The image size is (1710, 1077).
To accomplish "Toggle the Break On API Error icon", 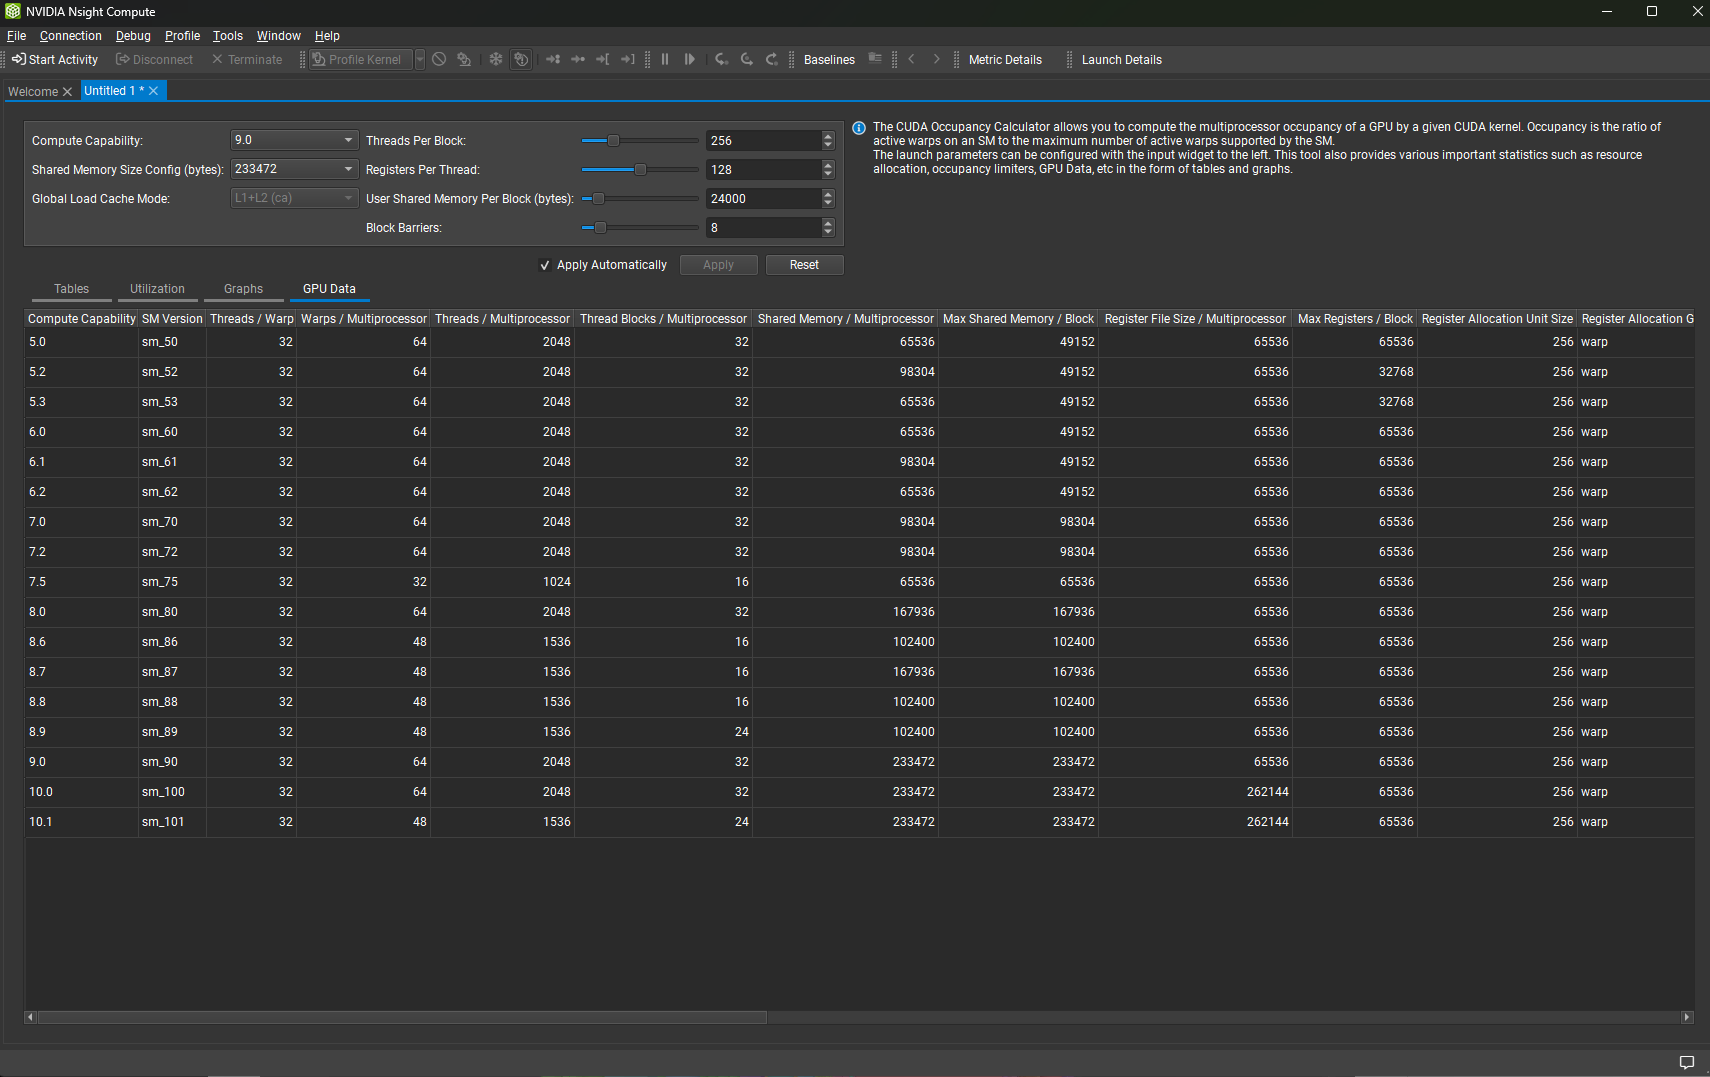I will pyautogui.click(x=521, y=59).
